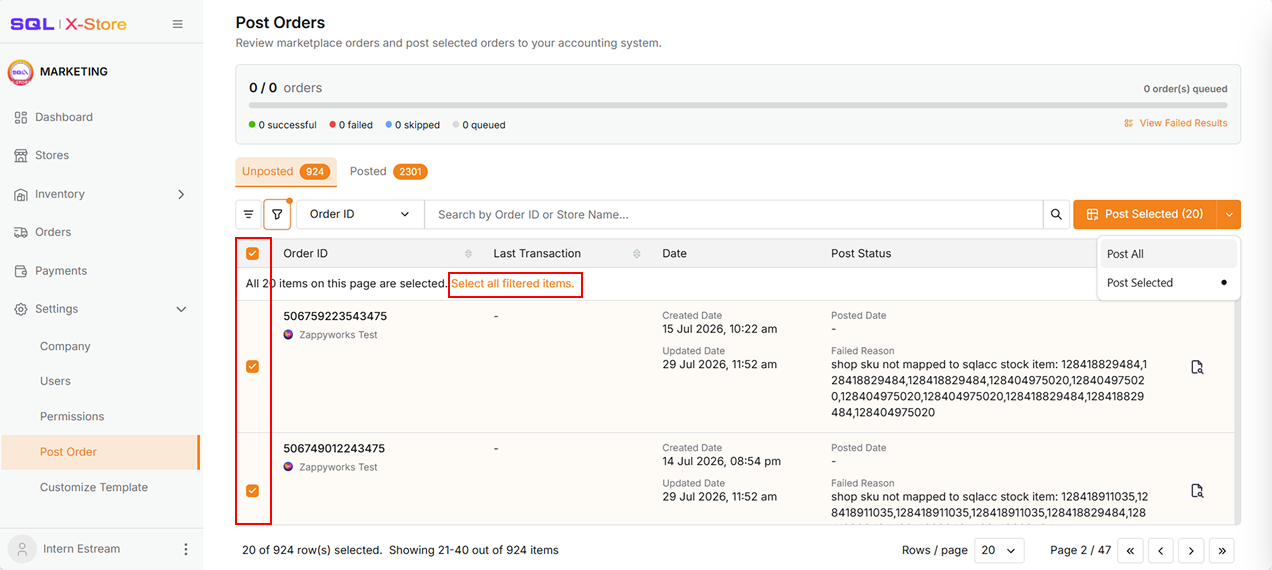Click the orders table vertical scrollbar

pyautogui.click(x=1236, y=410)
